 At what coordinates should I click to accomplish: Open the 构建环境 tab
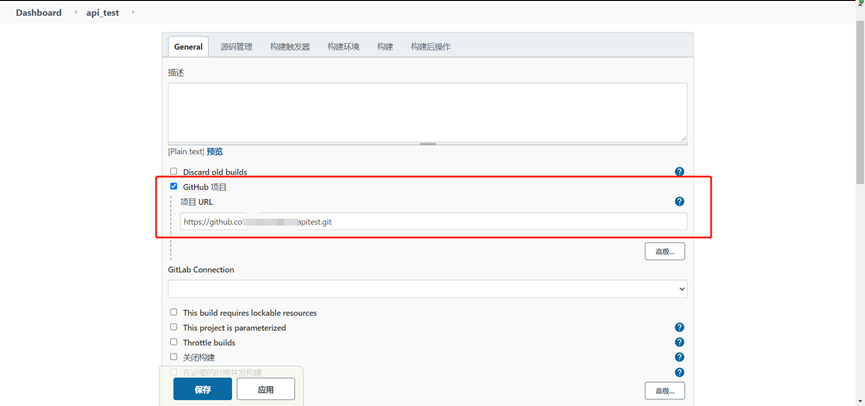344,47
